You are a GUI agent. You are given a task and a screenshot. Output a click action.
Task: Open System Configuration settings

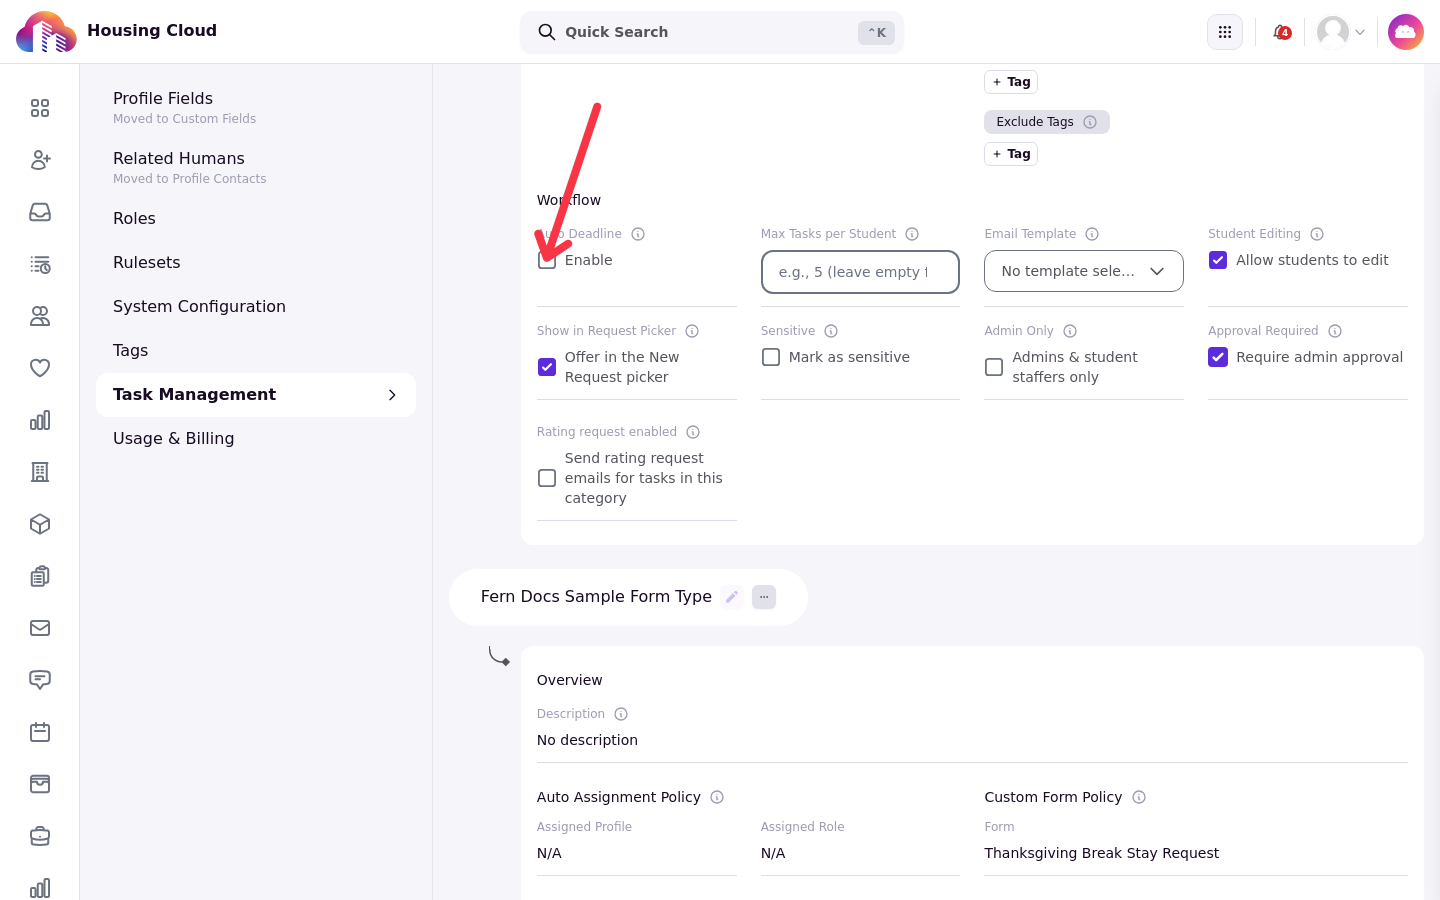coord(256,307)
